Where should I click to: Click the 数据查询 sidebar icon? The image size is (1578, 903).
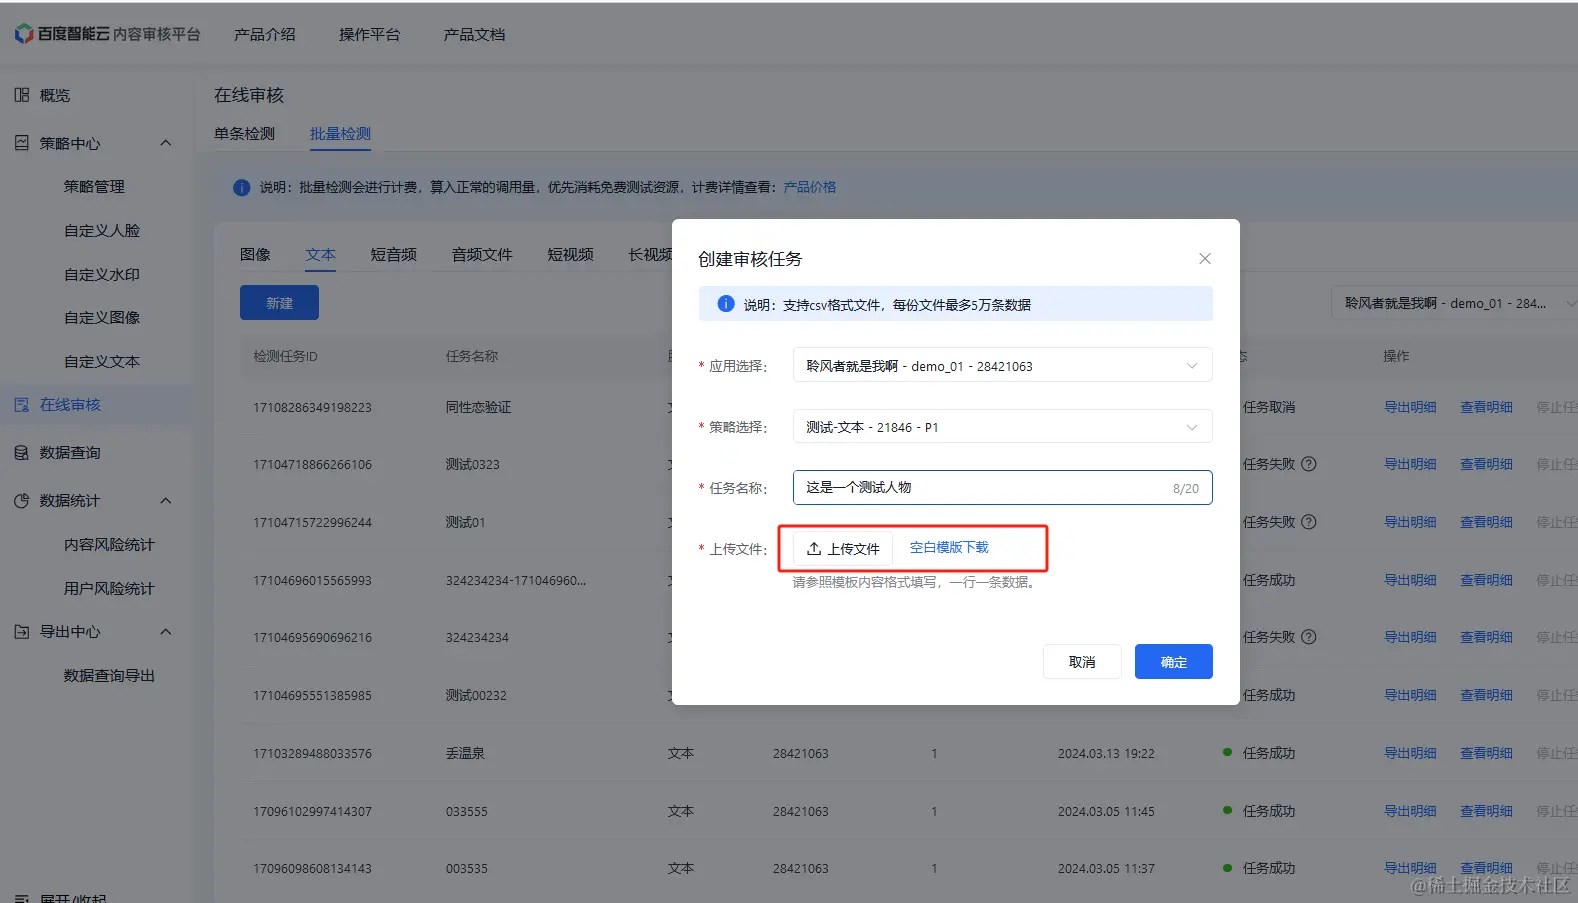tap(22, 453)
